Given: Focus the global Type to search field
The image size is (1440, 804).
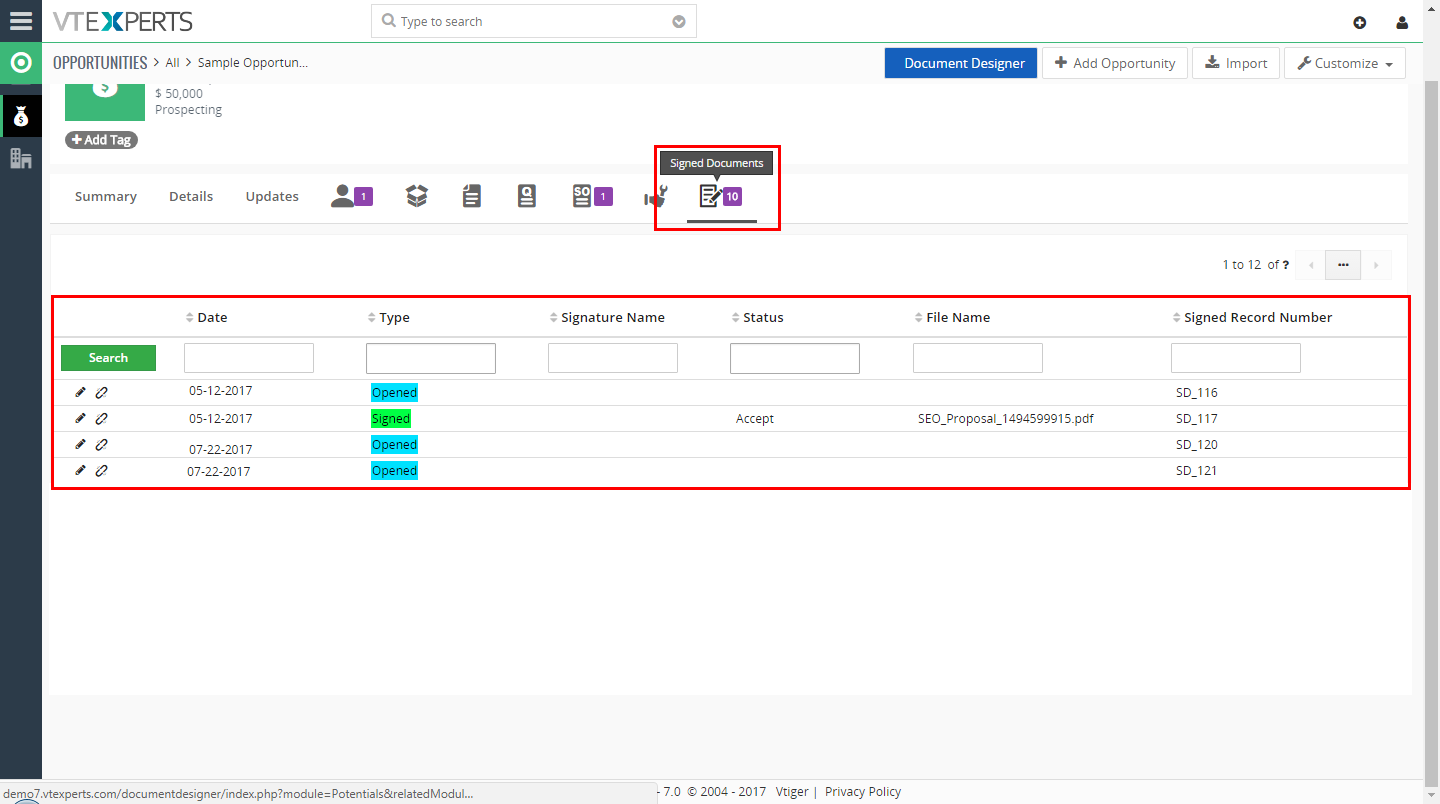Looking at the screenshot, I should 533,21.
